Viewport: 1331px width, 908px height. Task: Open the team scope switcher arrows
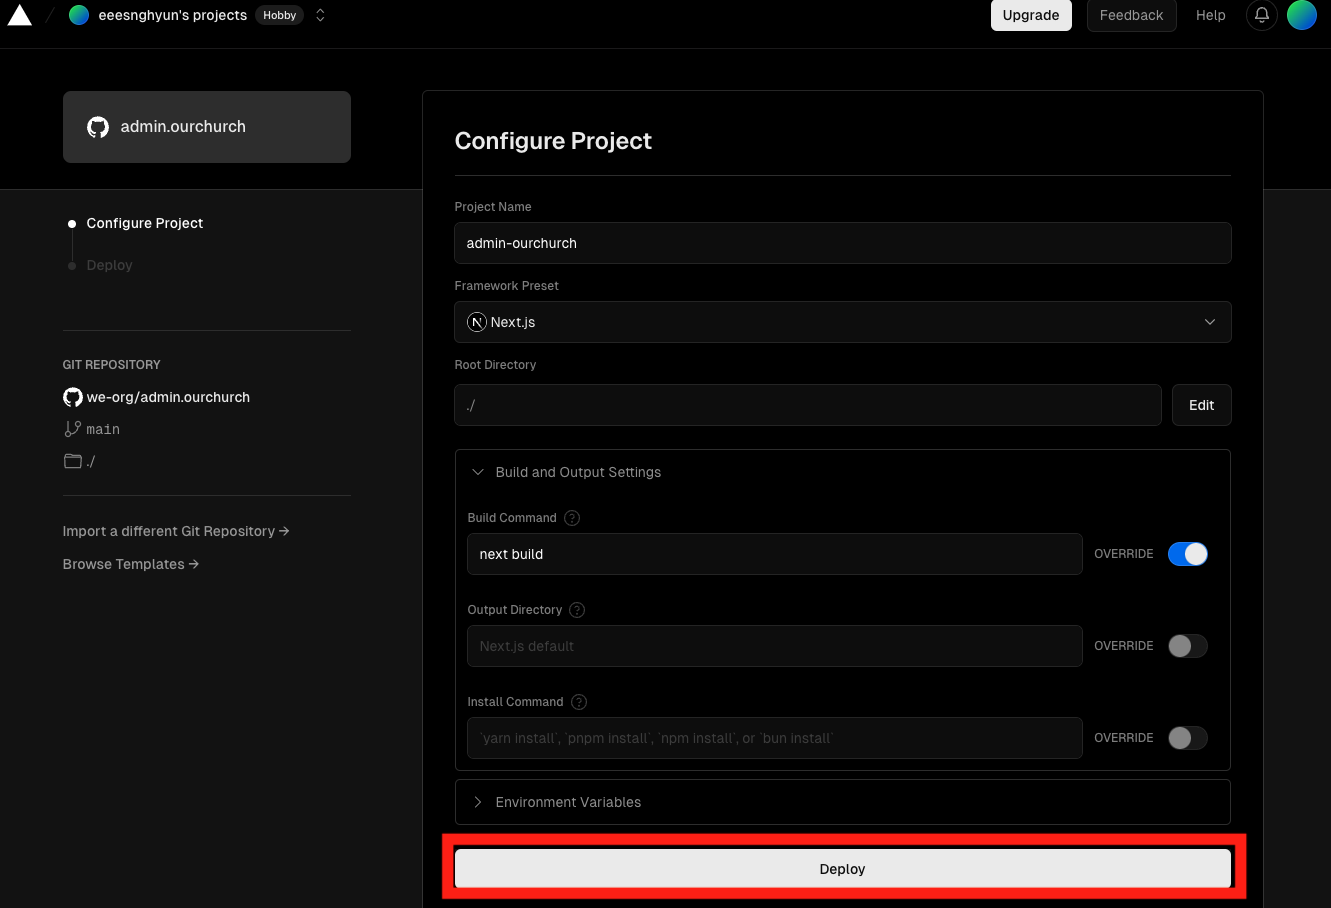tap(320, 15)
